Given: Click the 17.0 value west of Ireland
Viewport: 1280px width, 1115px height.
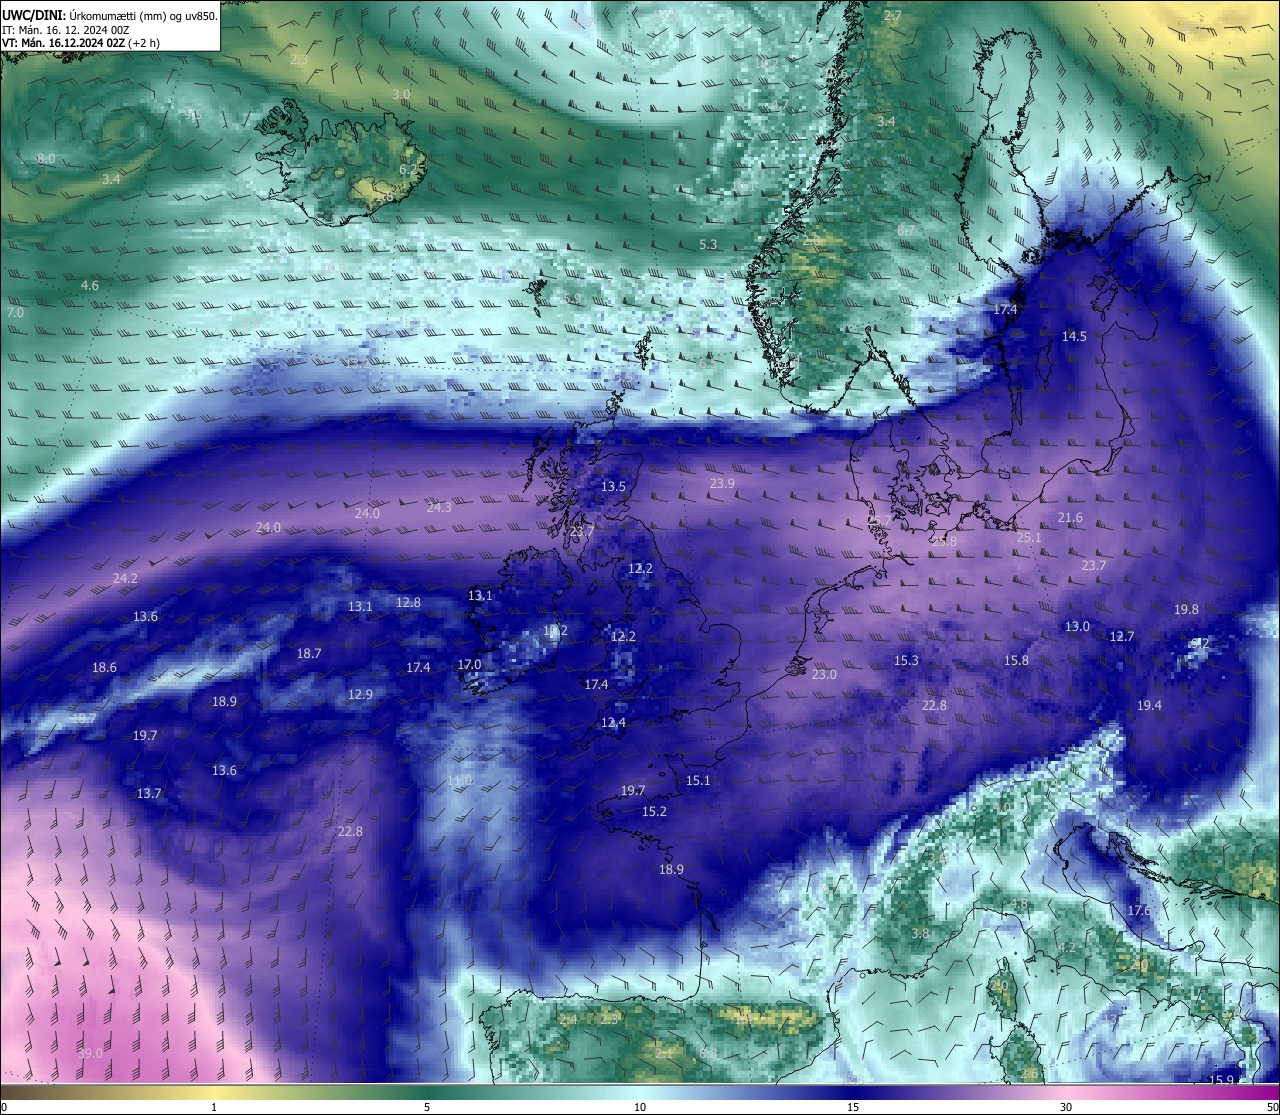Looking at the screenshot, I should point(469,665).
